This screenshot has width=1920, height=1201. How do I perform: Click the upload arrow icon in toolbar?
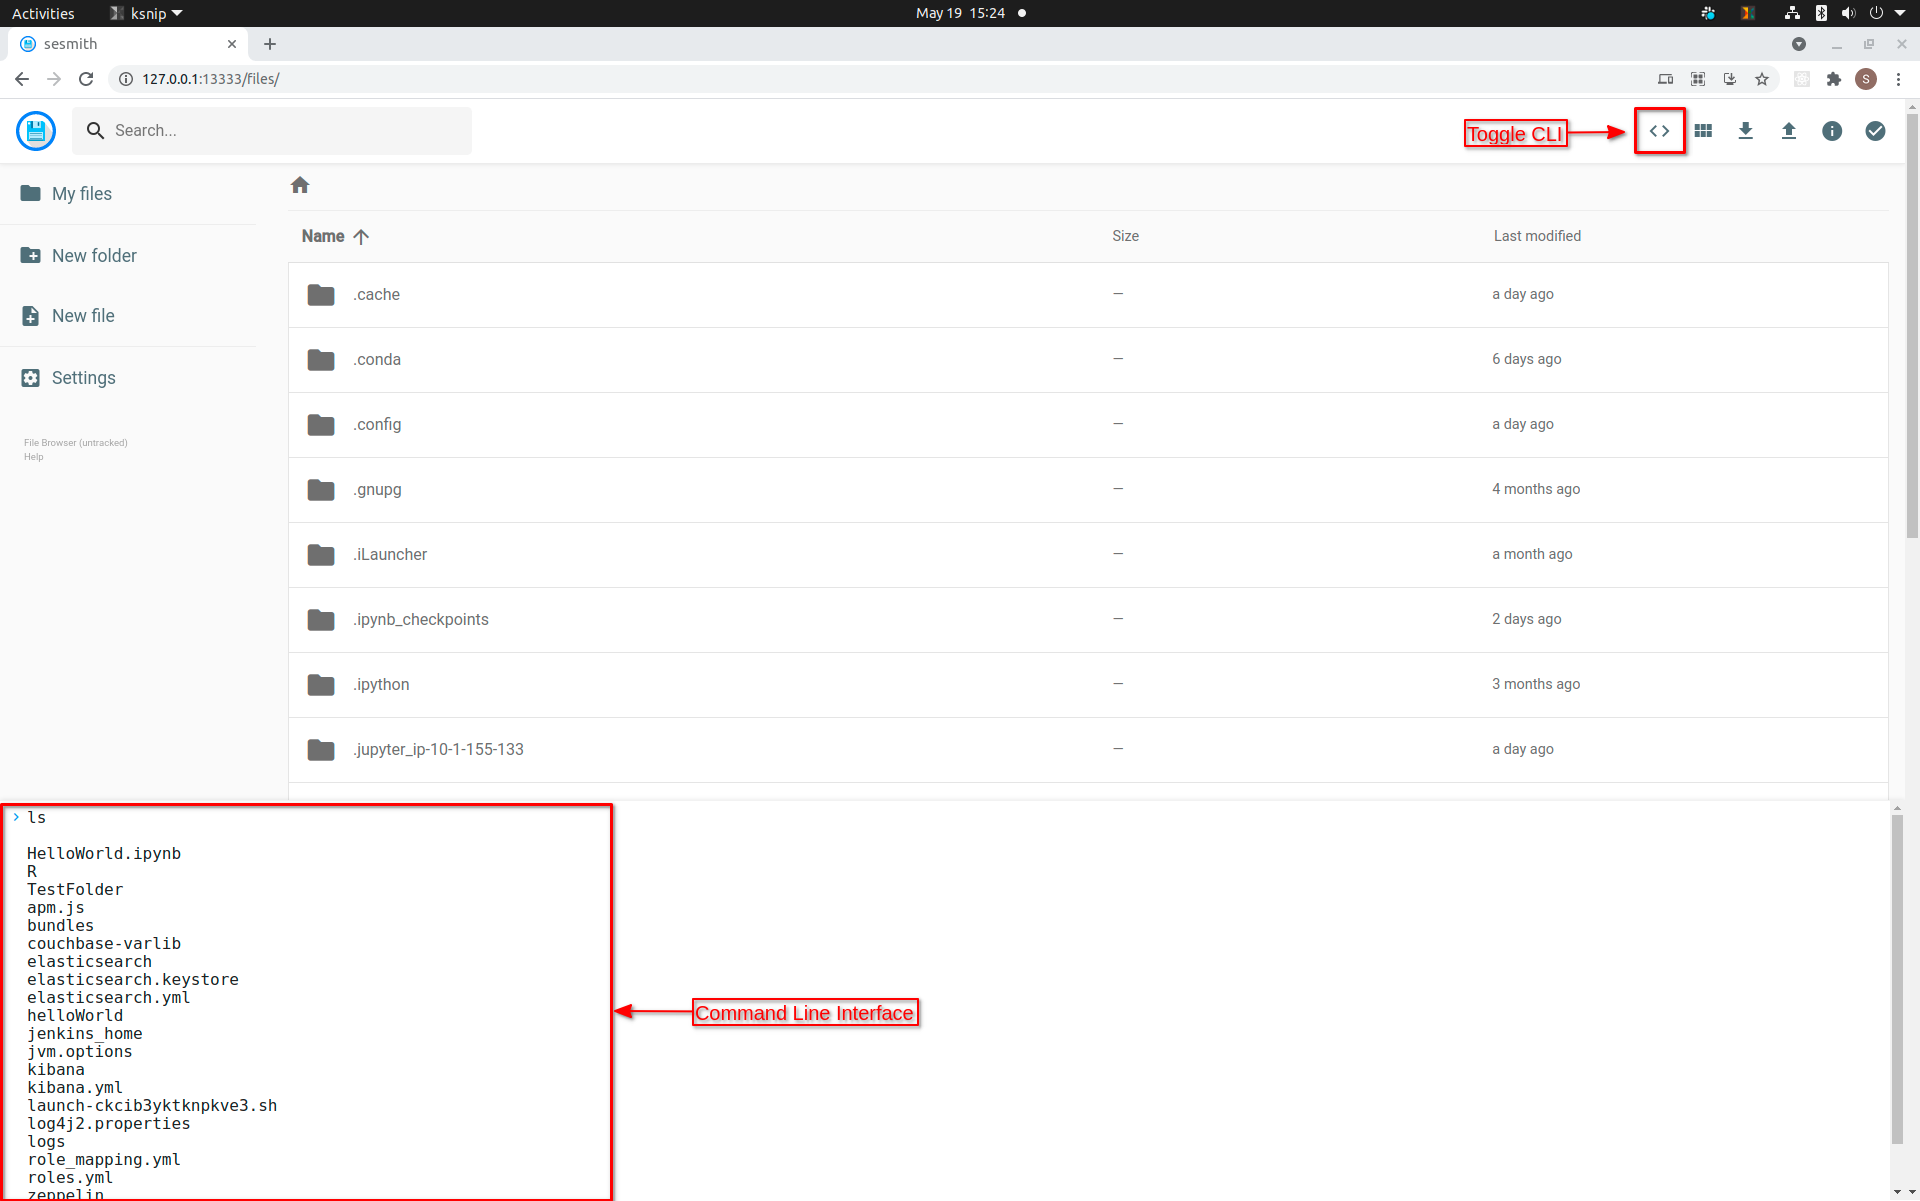click(1789, 131)
